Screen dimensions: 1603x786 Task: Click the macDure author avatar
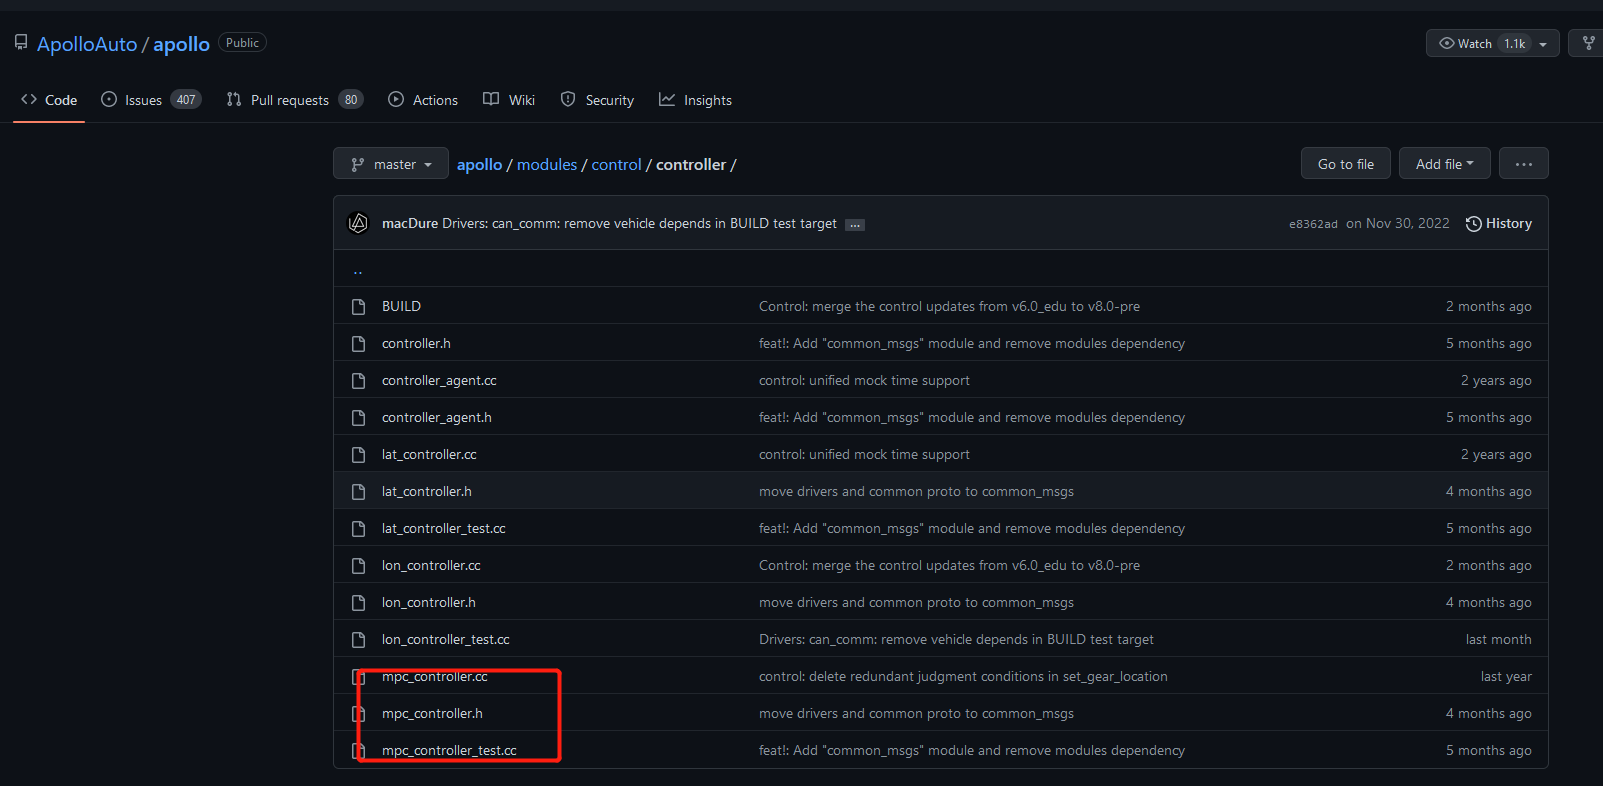click(x=358, y=223)
